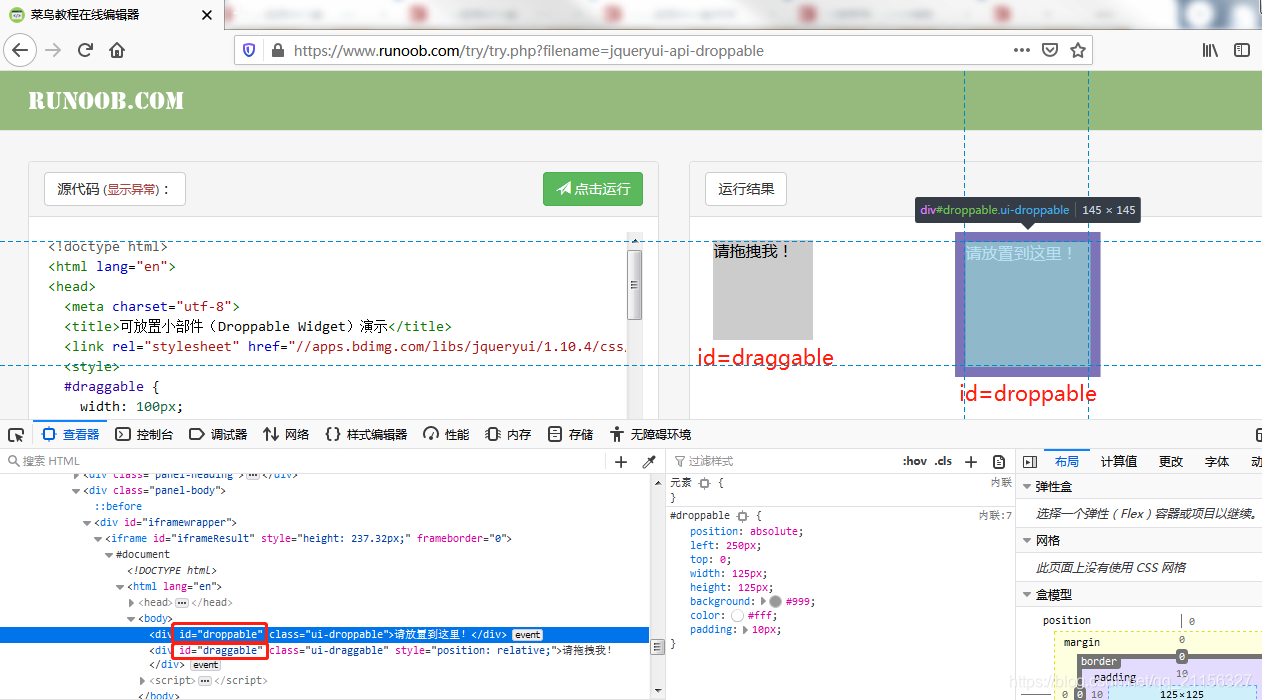Bookmark this page with the star
This screenshot has height=700, width=1262.
tap(1078, 50)
